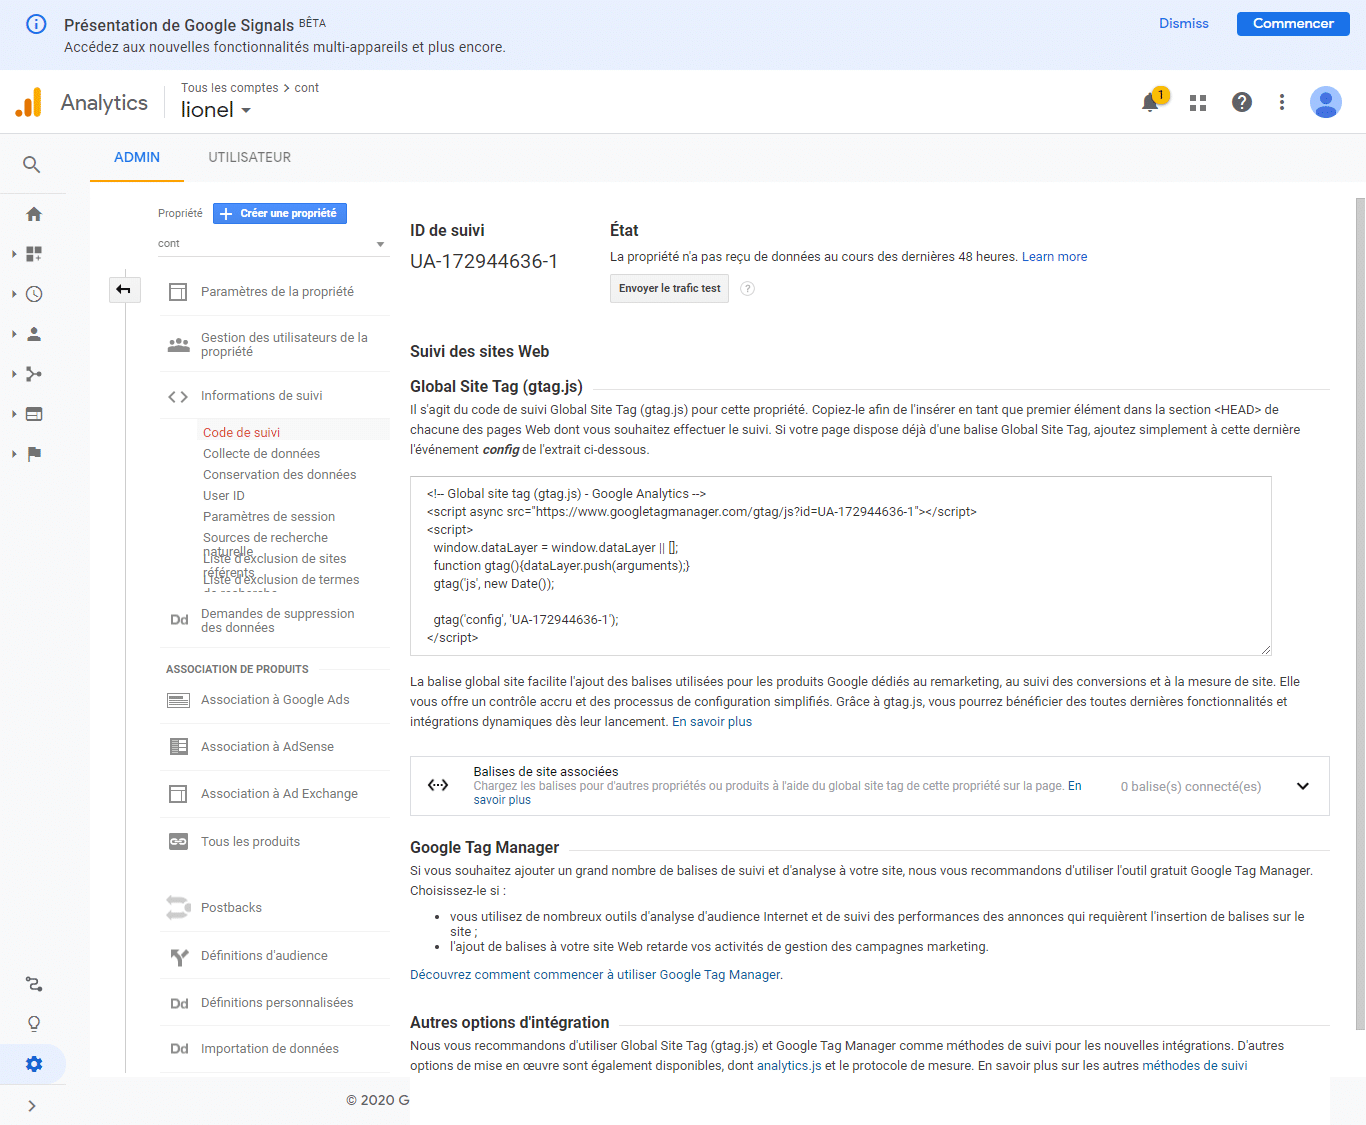Open Google apps grid icon
The image size is (1366, 1125).
pyautogui.click(x=1198, y=102)
